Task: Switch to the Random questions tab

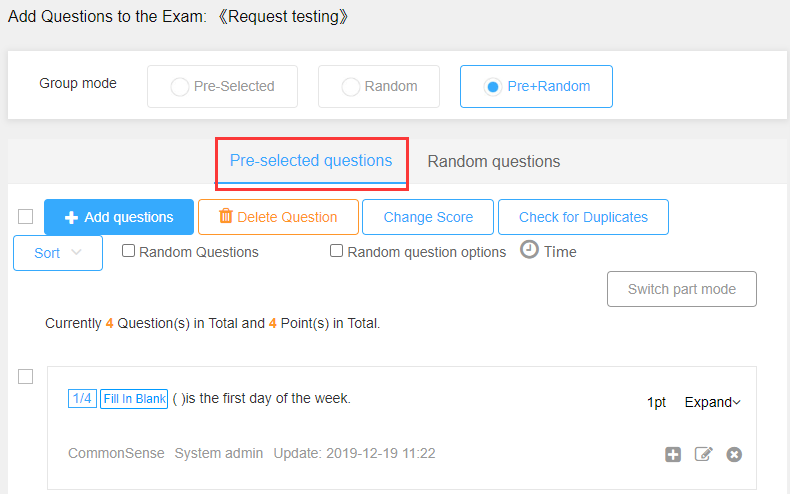Action: click(x=494, y=161)
